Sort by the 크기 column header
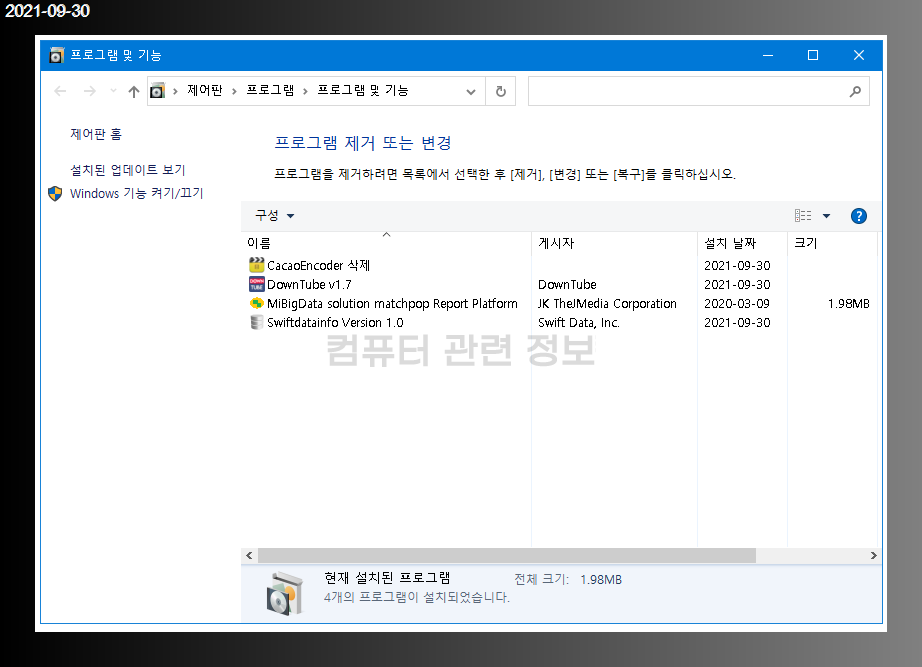Screen dimensions: 922x667 point(832,243)
